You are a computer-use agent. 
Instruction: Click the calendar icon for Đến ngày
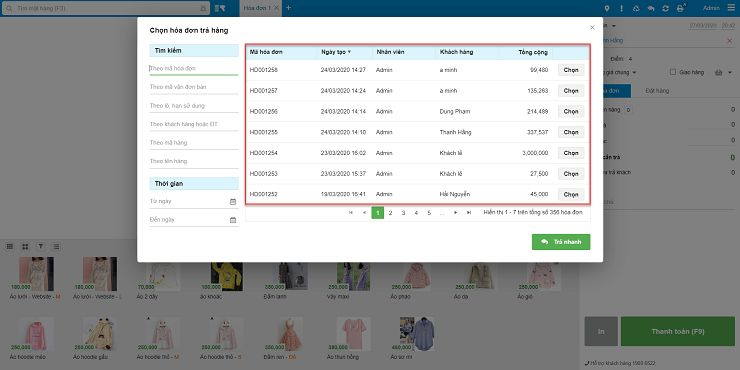click(x=233, y=220)
